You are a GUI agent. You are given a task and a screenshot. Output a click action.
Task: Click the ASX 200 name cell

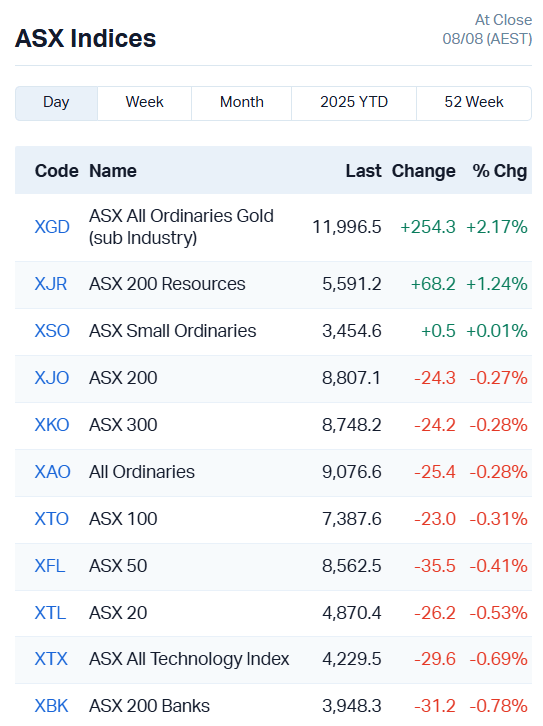coord(123,378)
